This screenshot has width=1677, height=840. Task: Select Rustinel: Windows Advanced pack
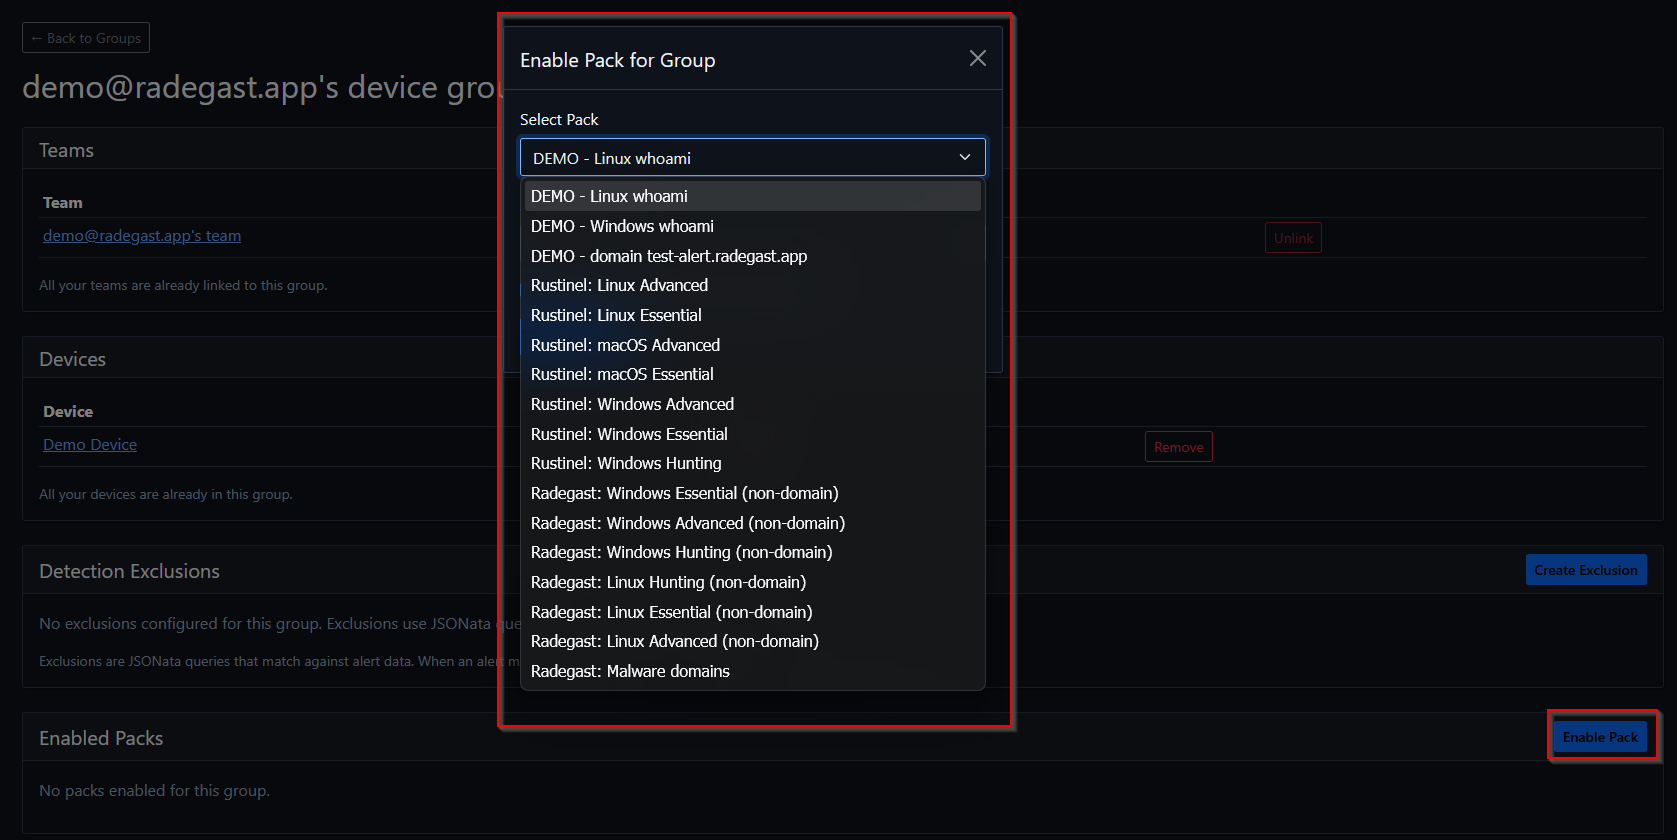(753, 404)
